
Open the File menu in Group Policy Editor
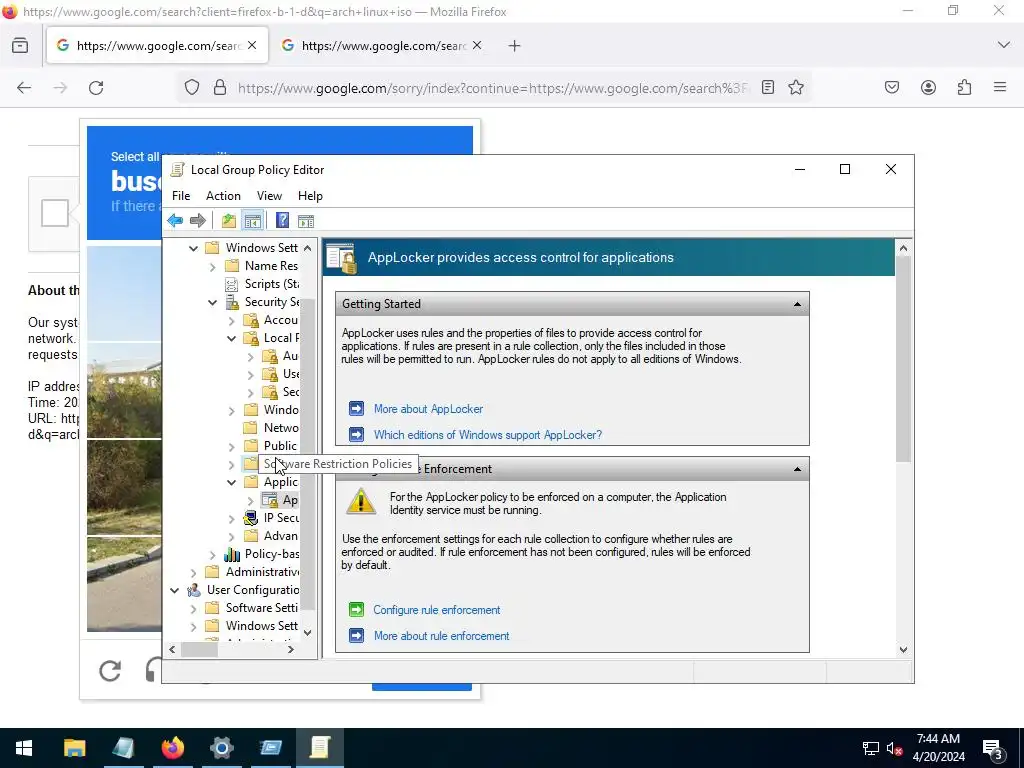click(x=181, y=196)
